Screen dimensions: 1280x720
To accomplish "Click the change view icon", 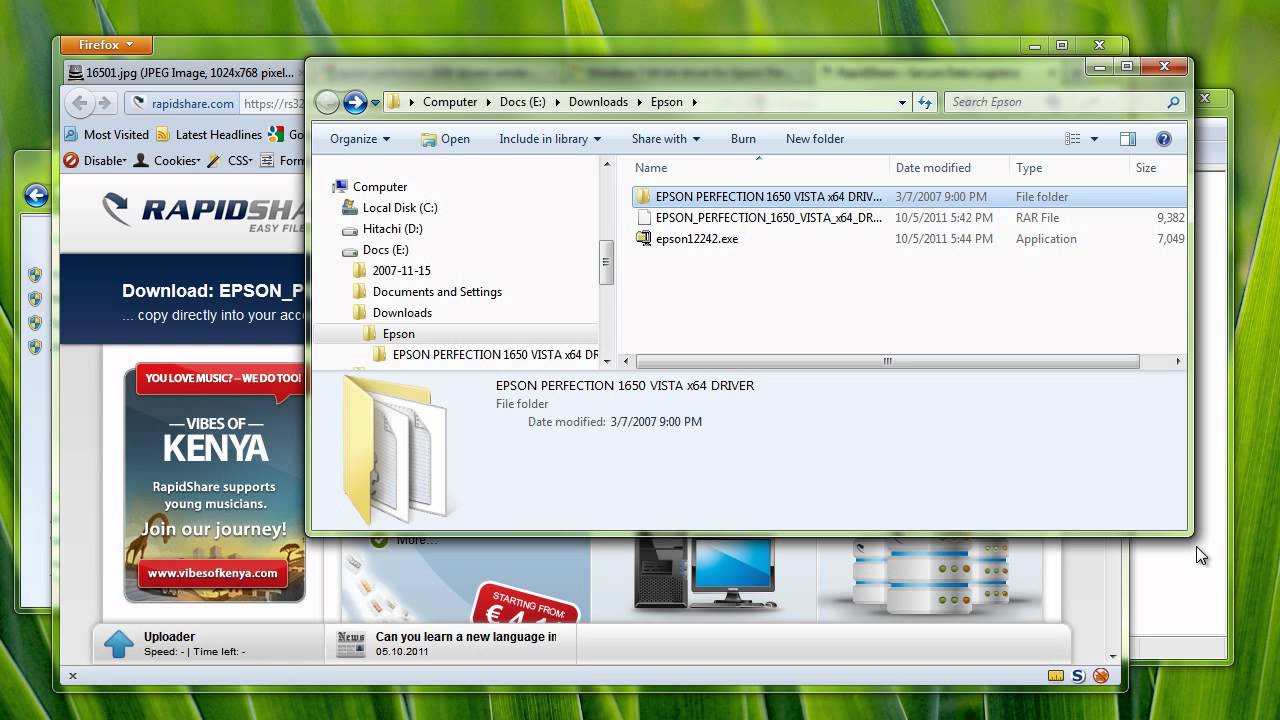I will 1073,139.
